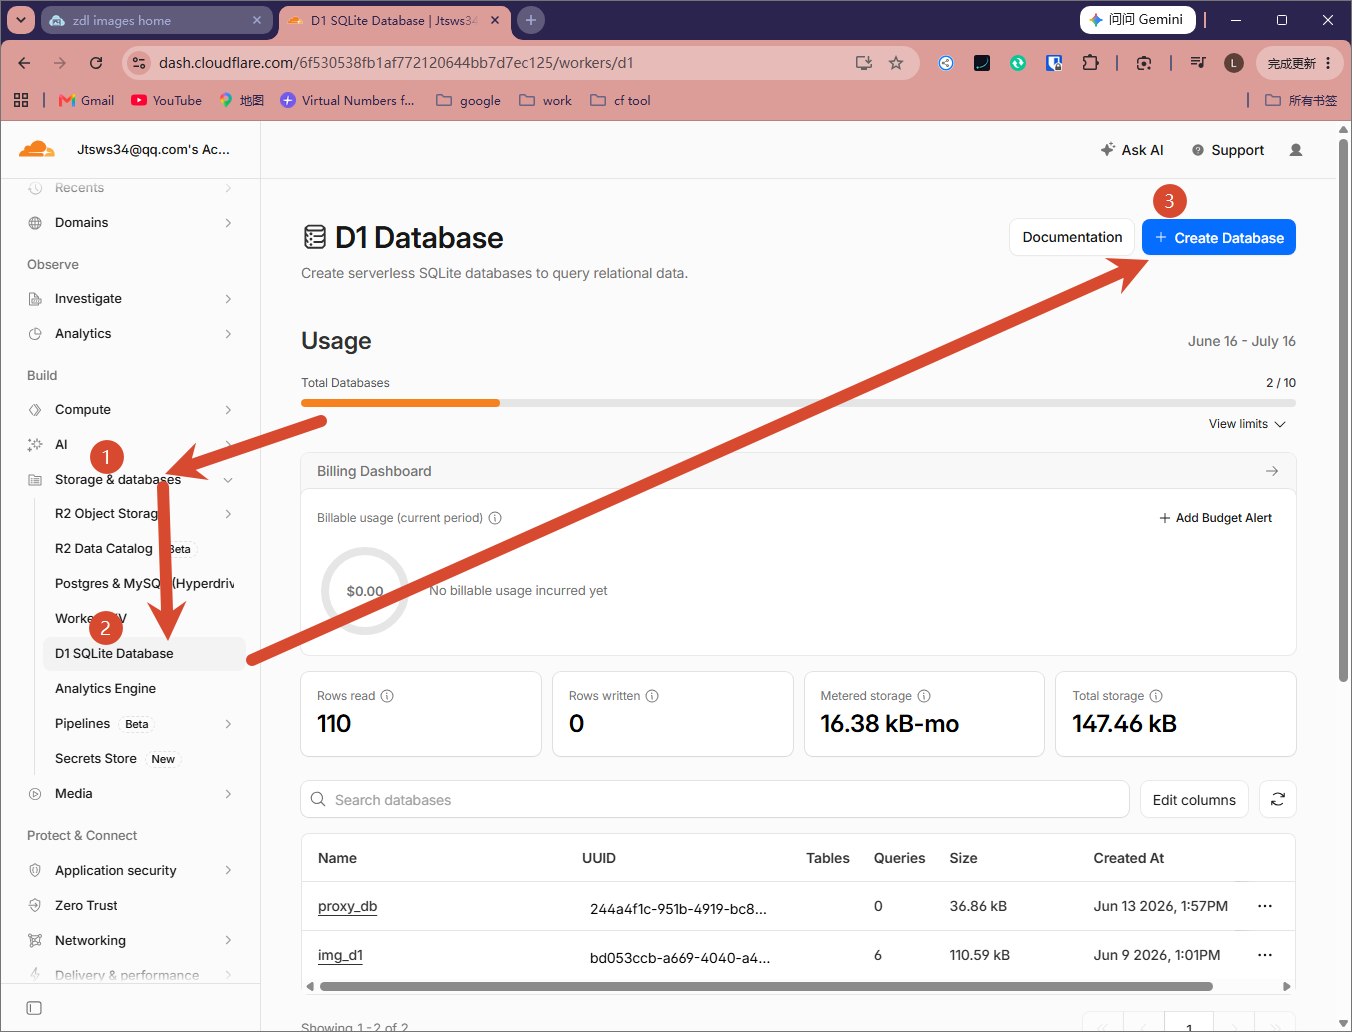The height and width of the screenshot is (1032, 1352).
Task: Expand the Analytics sidebar section
Action: (x=228, y=334)
